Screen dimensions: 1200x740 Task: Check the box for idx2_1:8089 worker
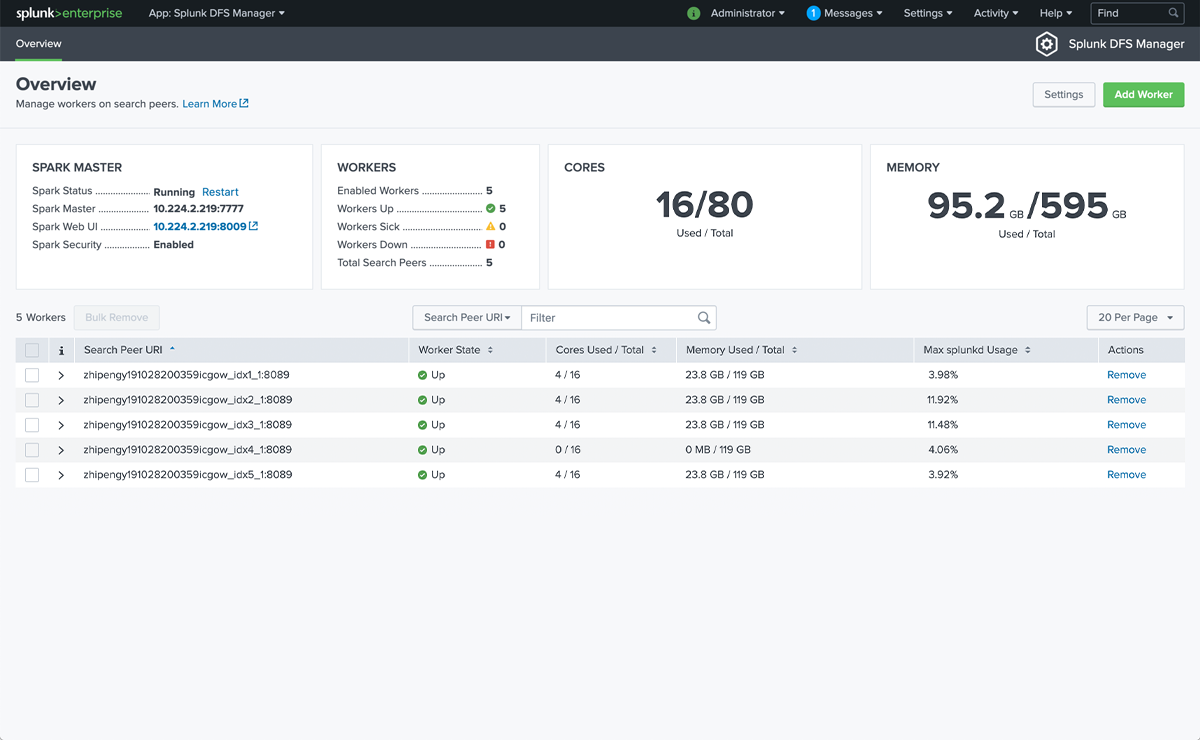32,400
